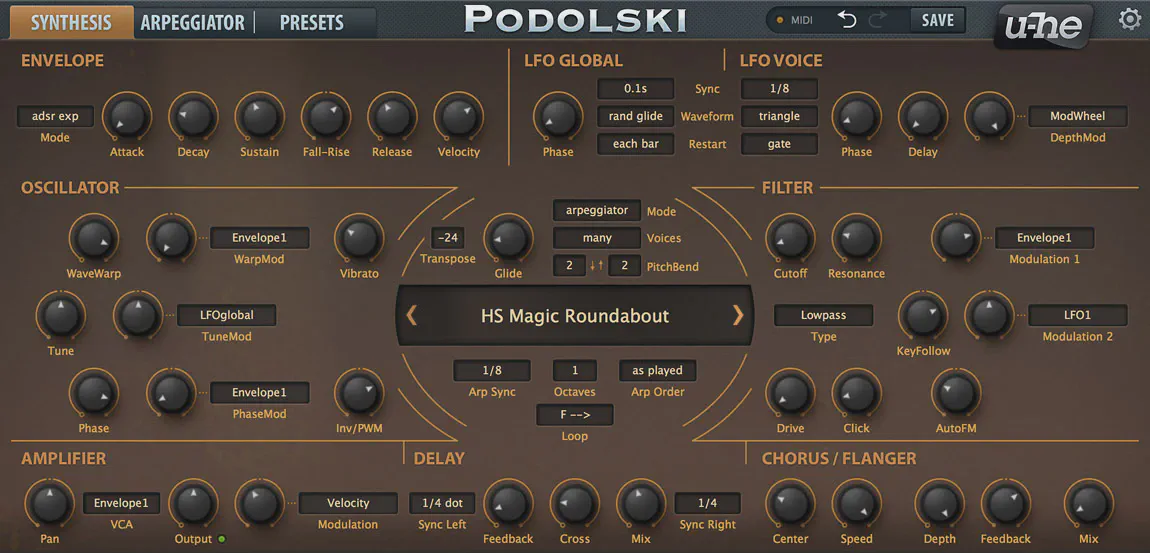Screen dimensions: 1150x553
Task: Click the filter Cutoff knob
Action: (790, 240)
